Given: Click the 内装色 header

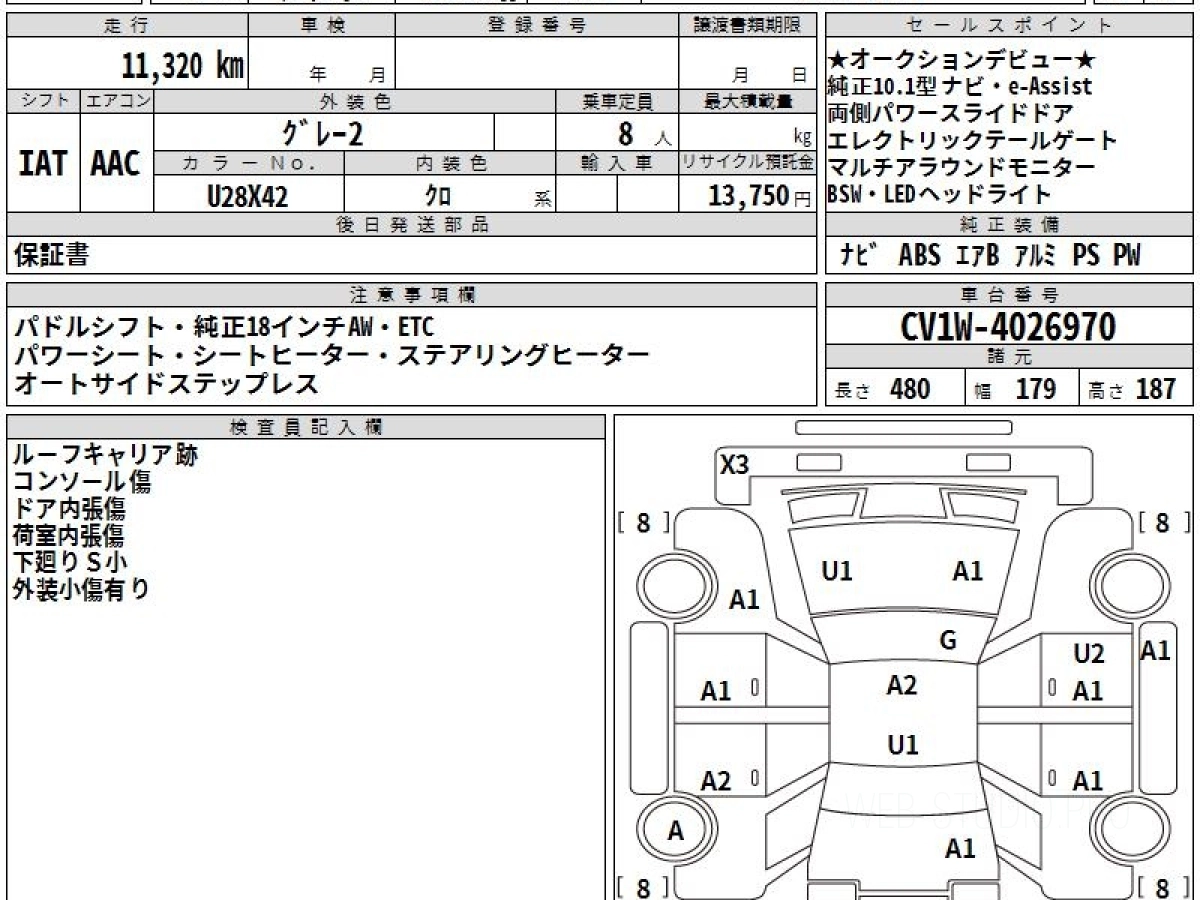Looking at the screenshot, I should point(450,163).
